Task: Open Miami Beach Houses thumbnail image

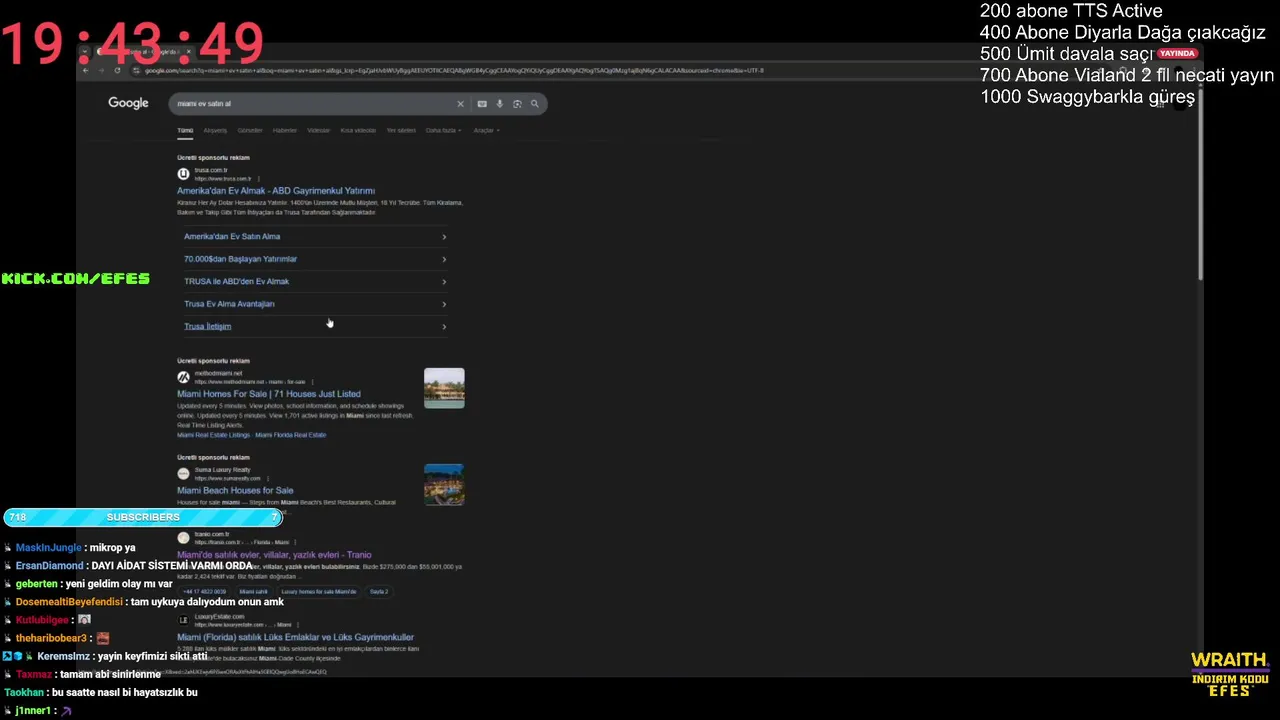Action: pyautogui.click(x=444, y=484)
